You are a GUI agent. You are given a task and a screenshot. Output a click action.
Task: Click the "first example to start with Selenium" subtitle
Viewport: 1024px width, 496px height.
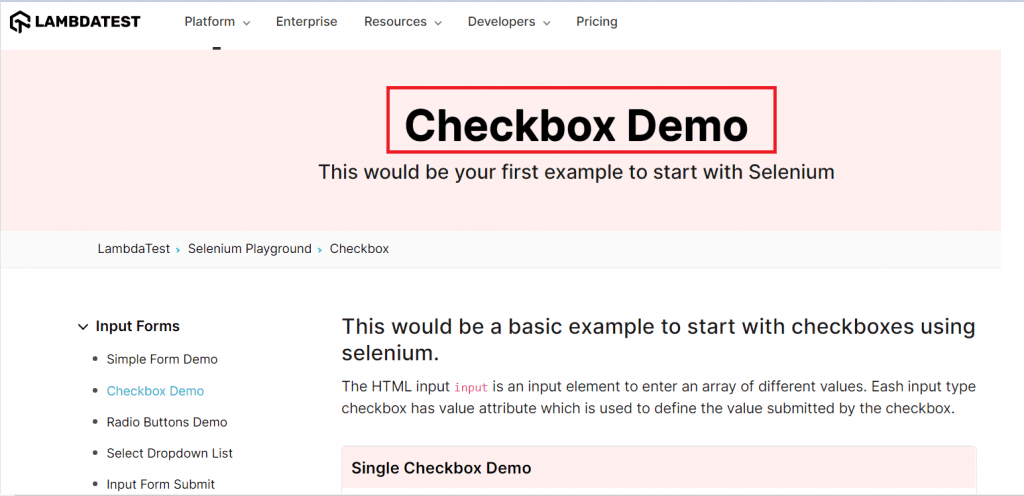point(576,172)
